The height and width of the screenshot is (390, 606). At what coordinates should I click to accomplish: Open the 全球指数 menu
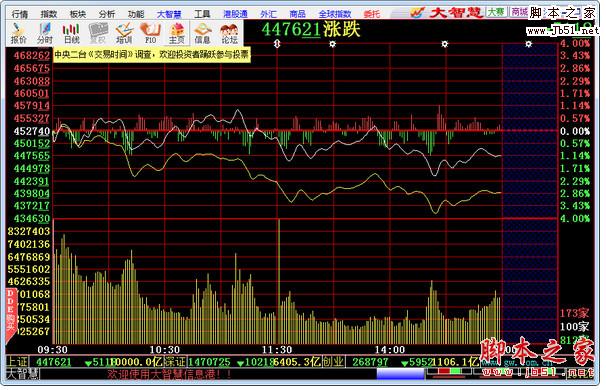click(x=335, y=14)
